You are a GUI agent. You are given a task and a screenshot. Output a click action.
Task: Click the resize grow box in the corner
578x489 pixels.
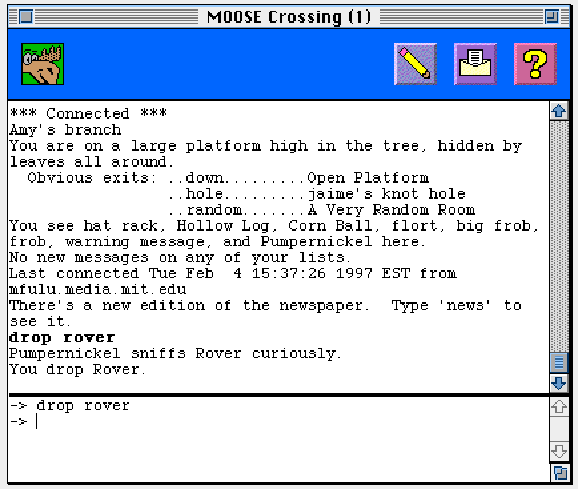tap(560, 472)
